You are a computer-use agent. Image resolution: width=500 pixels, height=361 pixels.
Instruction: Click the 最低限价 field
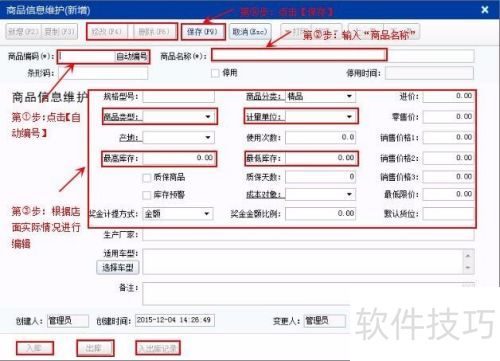(448, 194)
